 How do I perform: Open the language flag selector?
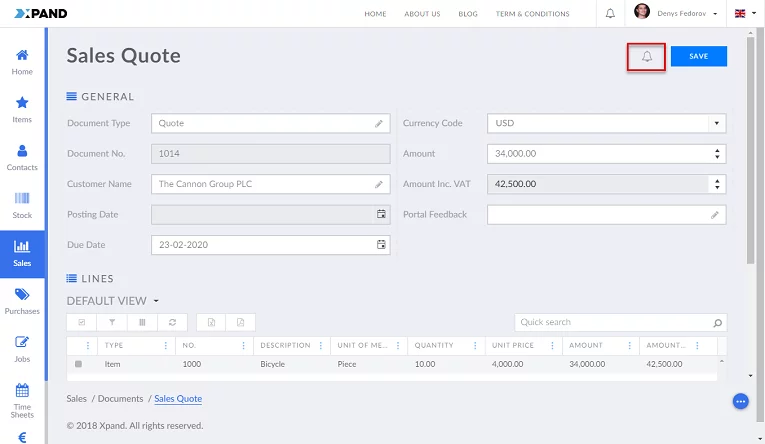coord(745,13)
